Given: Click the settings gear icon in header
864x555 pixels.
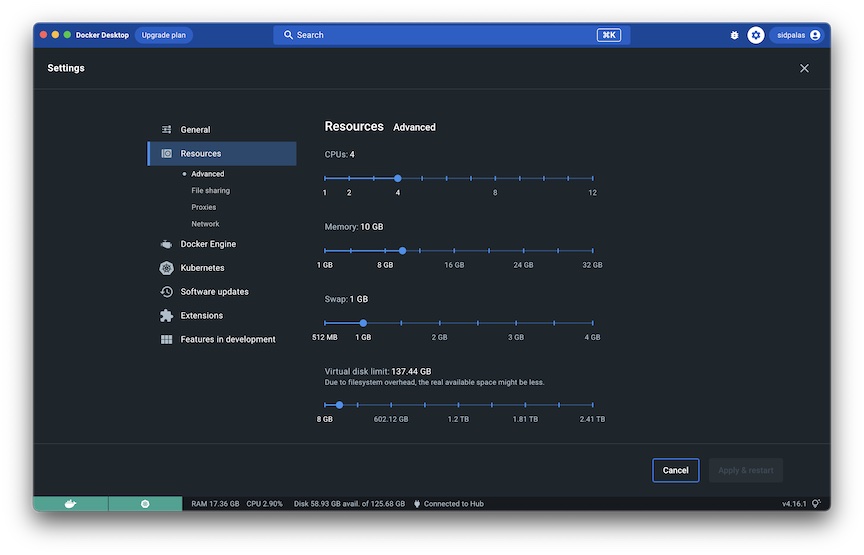Looking at the screenshot, I should (x=756, y=35).
